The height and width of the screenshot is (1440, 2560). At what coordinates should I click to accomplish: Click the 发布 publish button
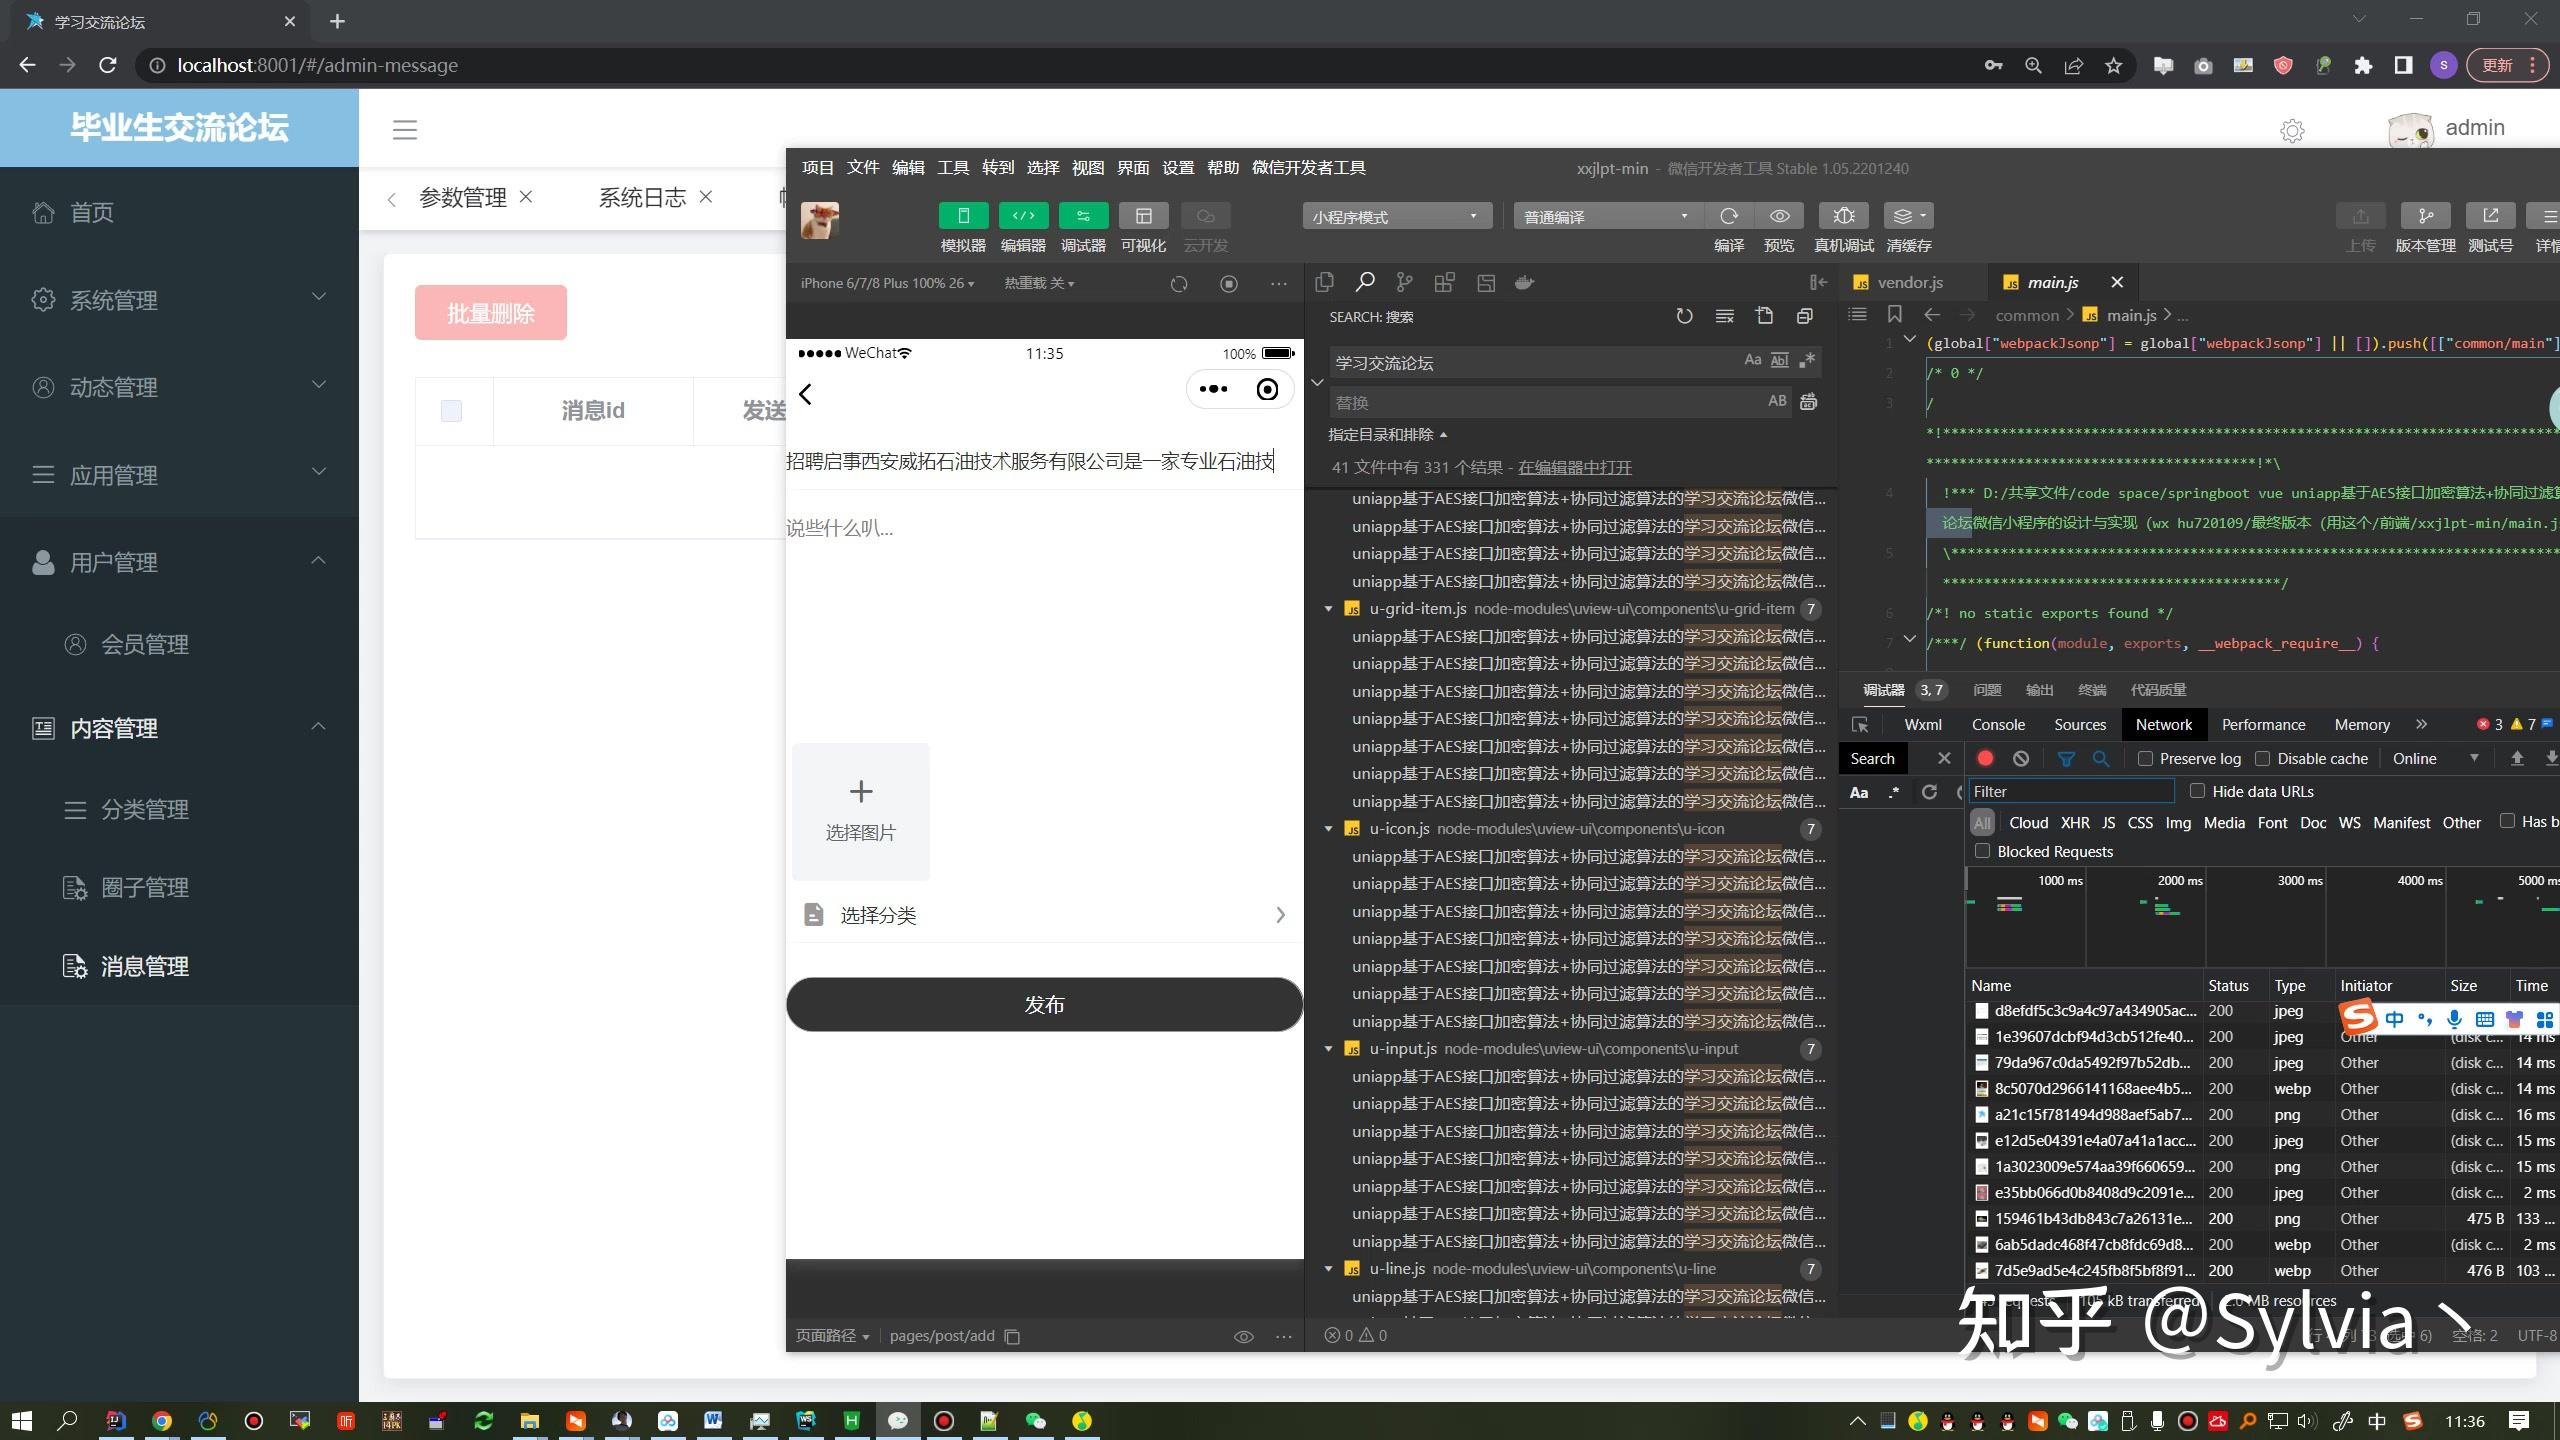tap(1044, 1004)
